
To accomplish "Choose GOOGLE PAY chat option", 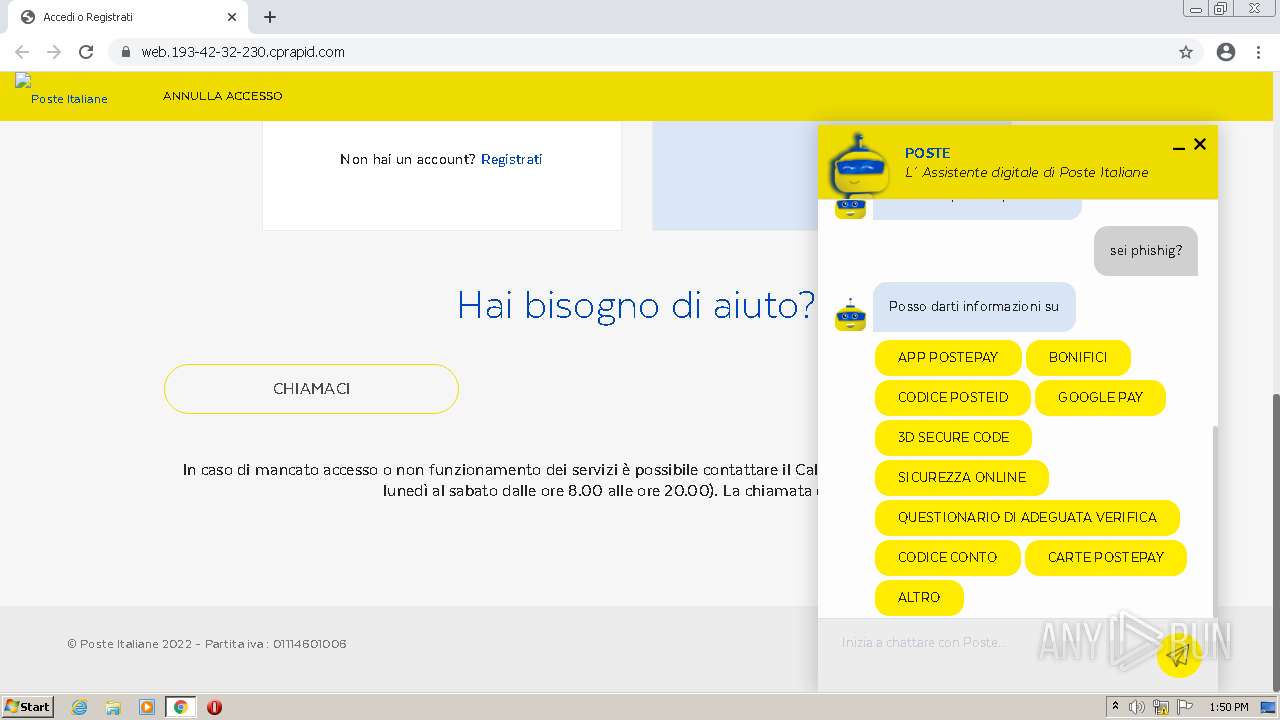I will tap(1100, 397).
